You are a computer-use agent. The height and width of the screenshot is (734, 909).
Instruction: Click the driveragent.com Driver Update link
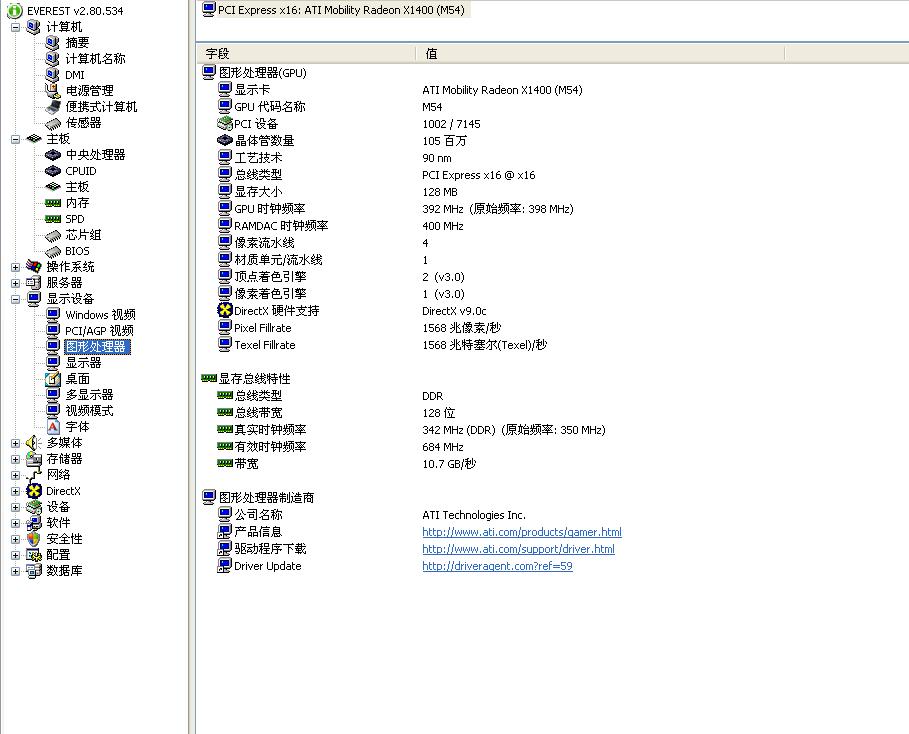pos(497,566)
